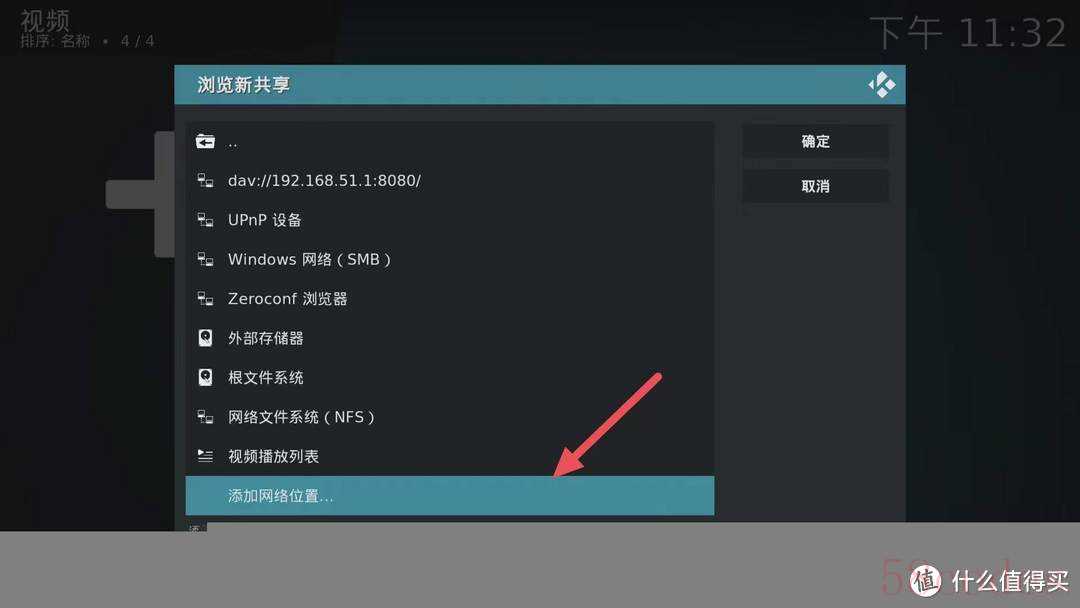Click the network icon next to Zeroconf 浏览器
Image resolution: width=1080 pixels, height=608 pixels.
(205, 298)
